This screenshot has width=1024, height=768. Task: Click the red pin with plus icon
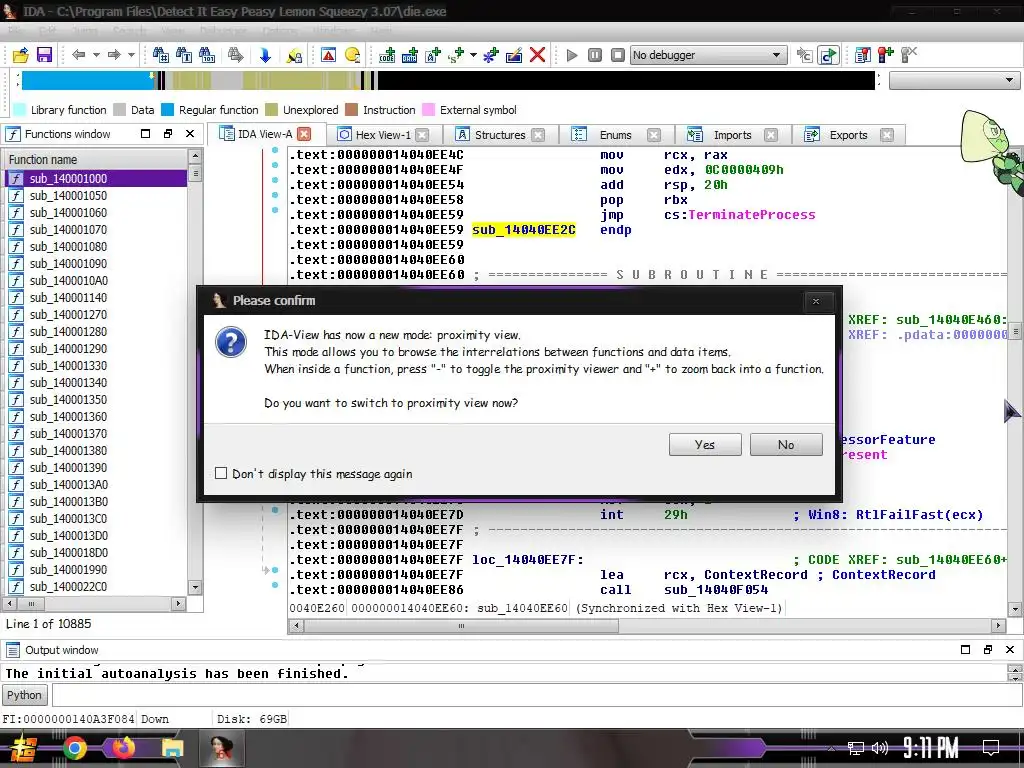[886, 55]
